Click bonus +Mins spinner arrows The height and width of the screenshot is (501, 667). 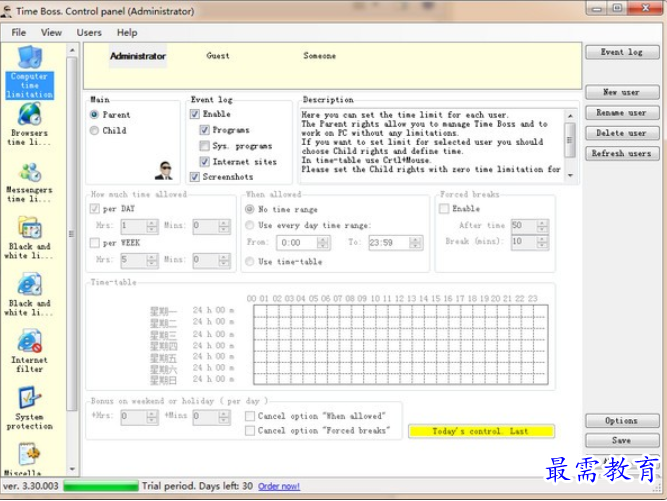[x=224, y=417]
